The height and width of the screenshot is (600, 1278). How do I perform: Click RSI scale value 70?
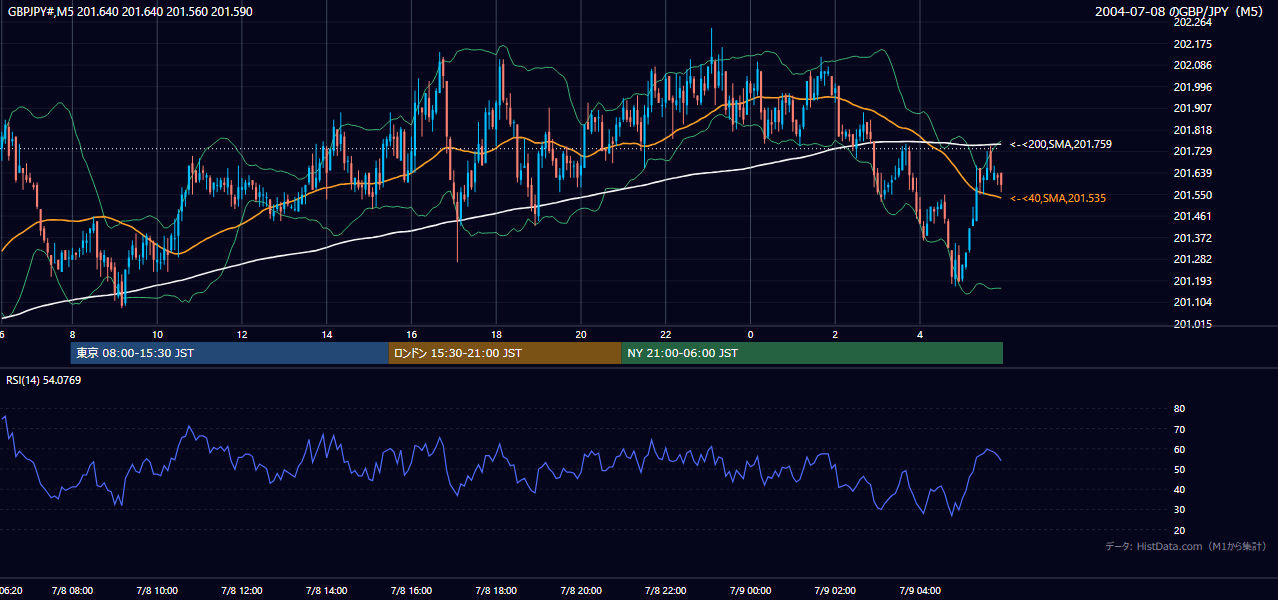(x=1179, y=429)
